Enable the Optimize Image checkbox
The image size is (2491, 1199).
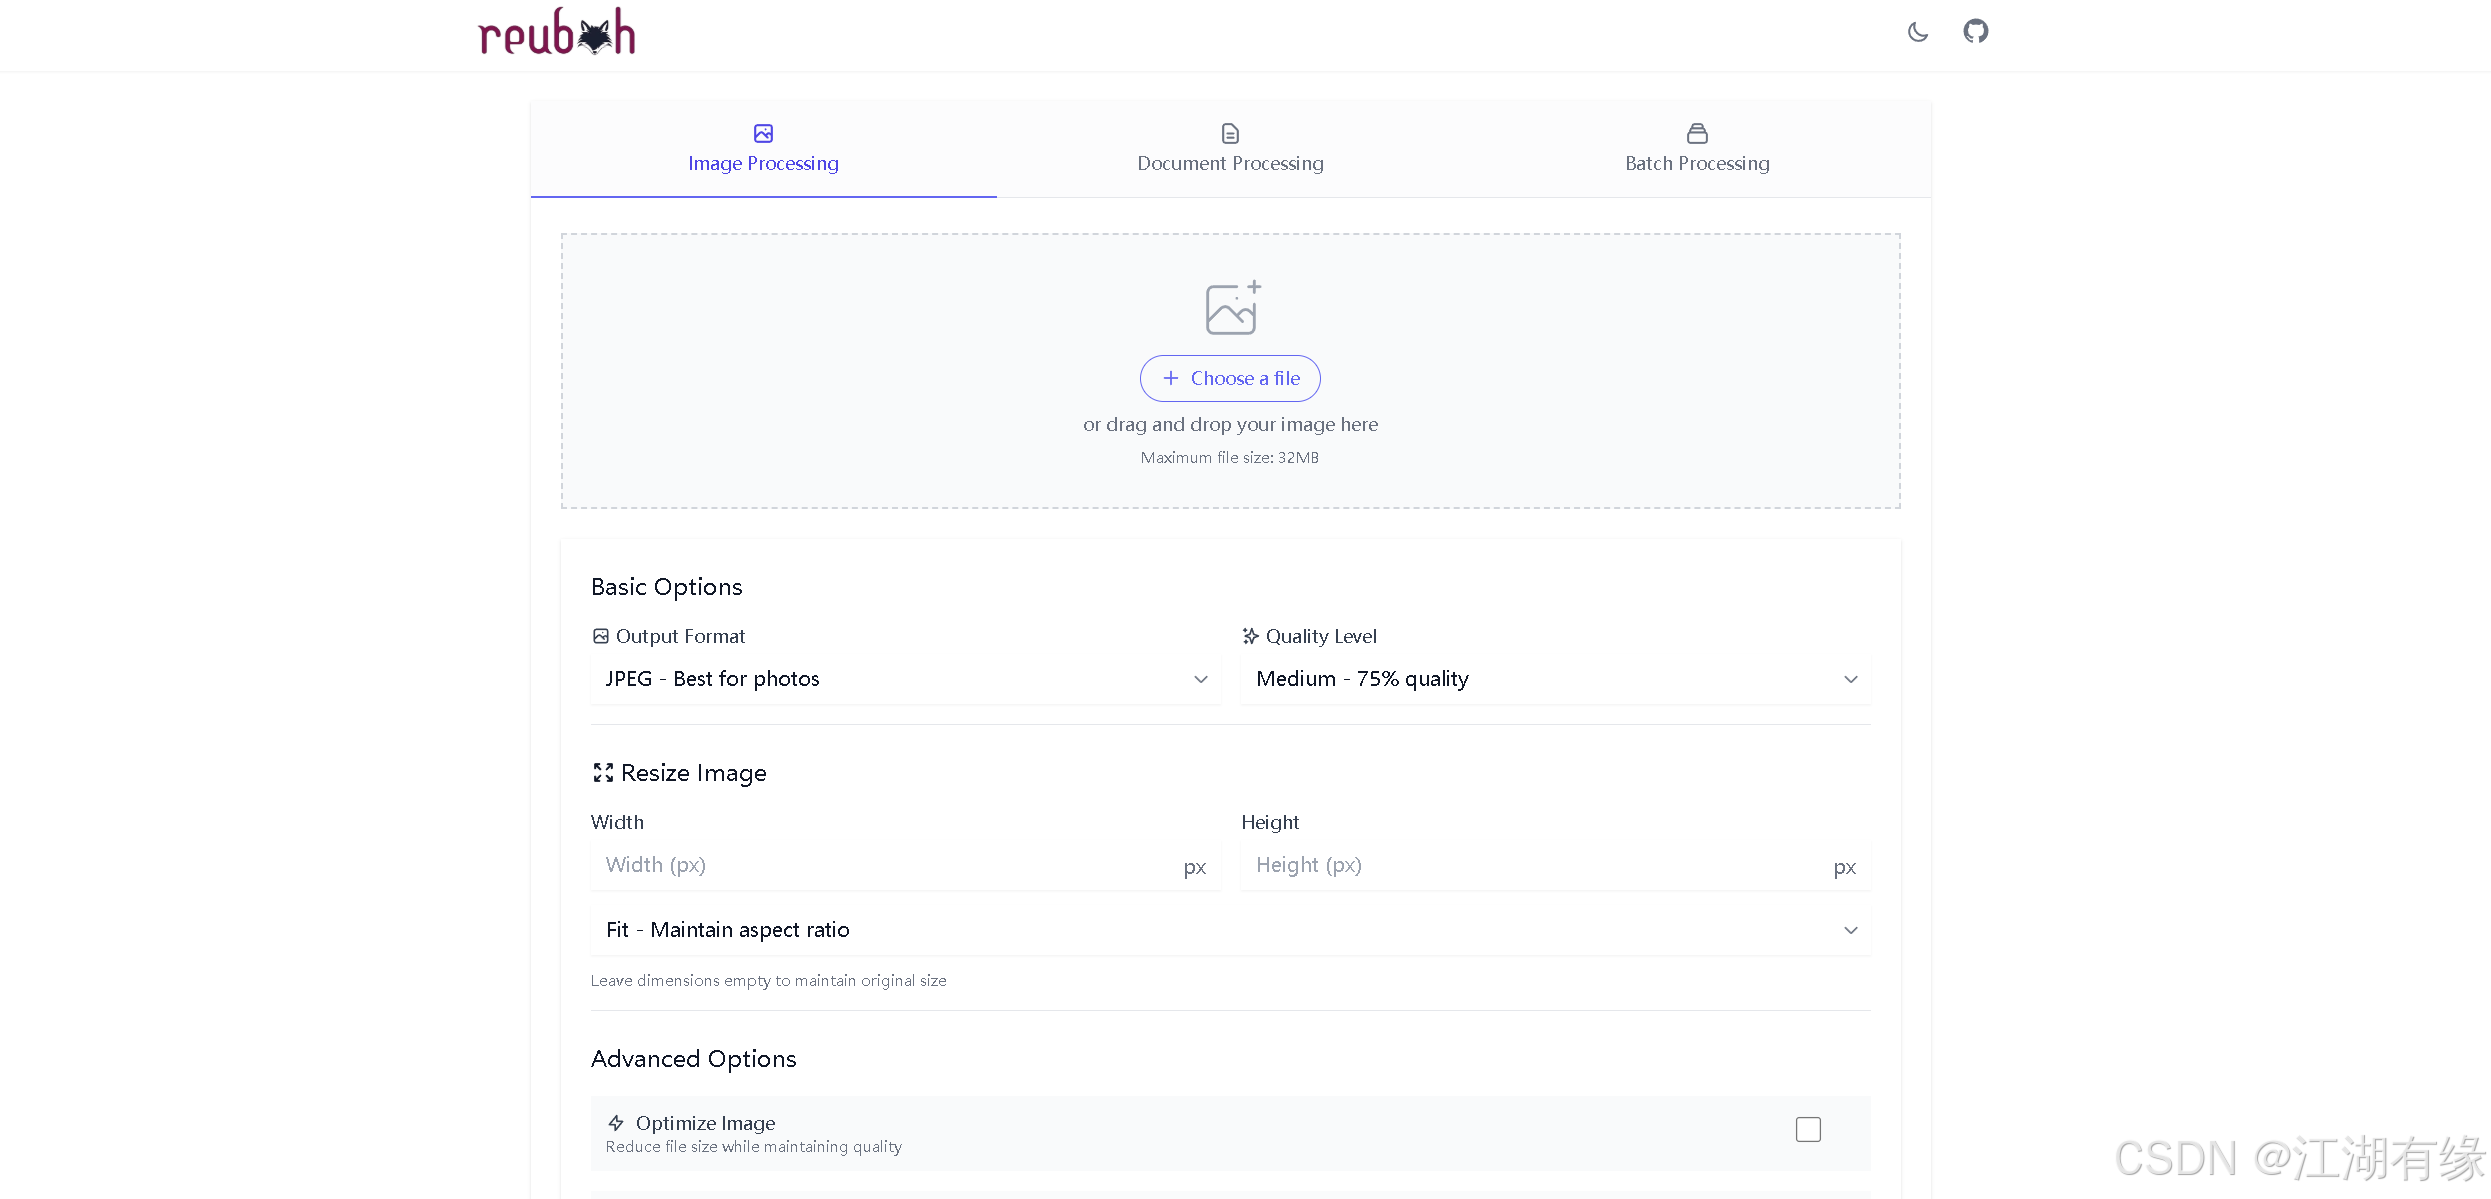click(1808, 1130)
